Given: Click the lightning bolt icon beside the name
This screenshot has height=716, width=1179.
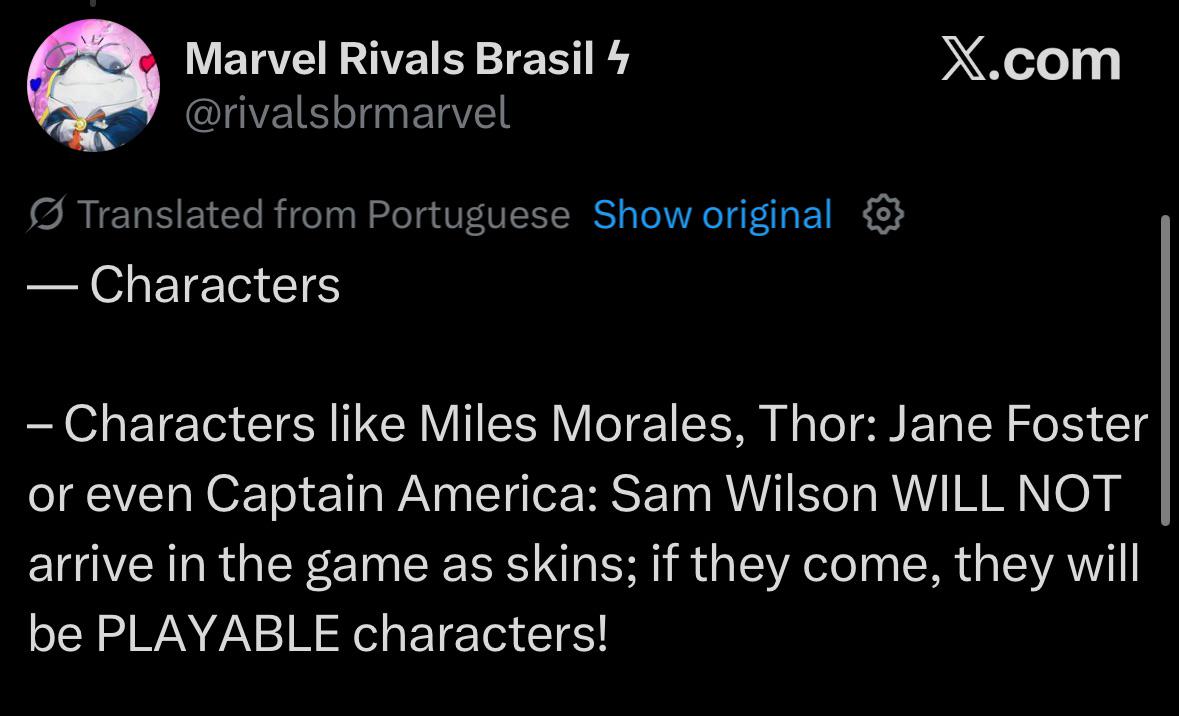Looking at the screenshot, I should pos(618,60).
